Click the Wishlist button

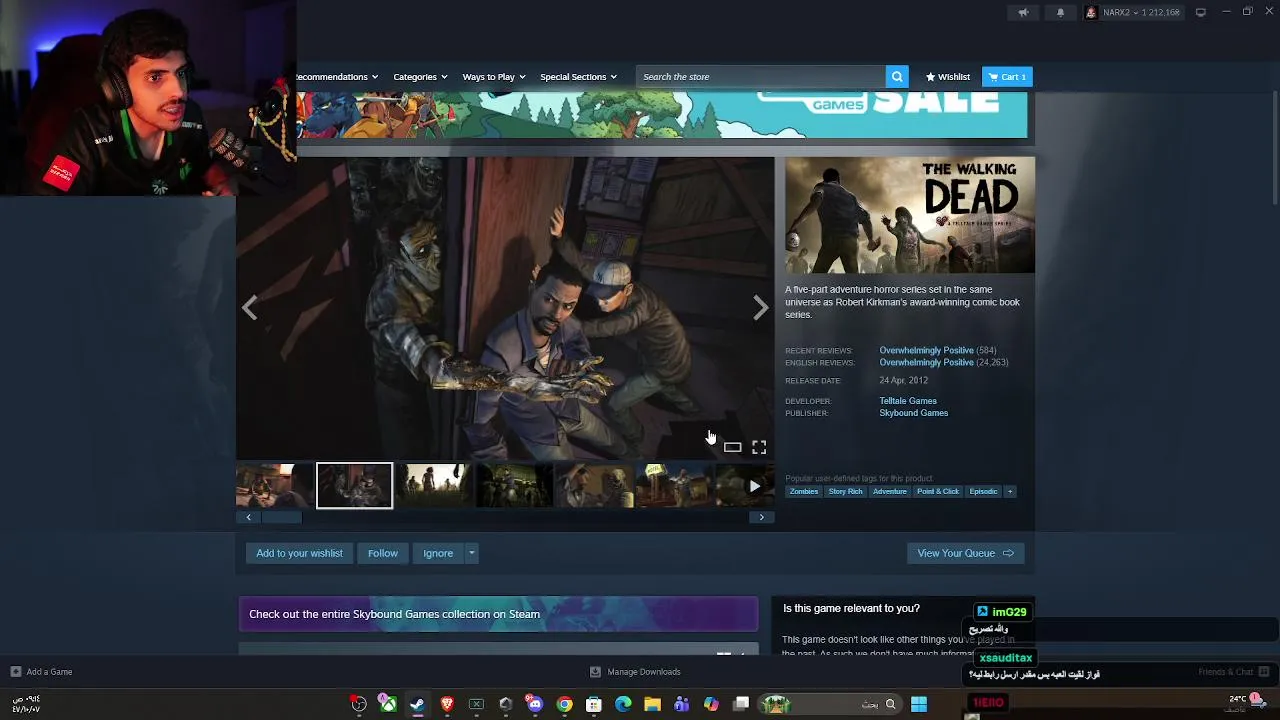[948, 77]
